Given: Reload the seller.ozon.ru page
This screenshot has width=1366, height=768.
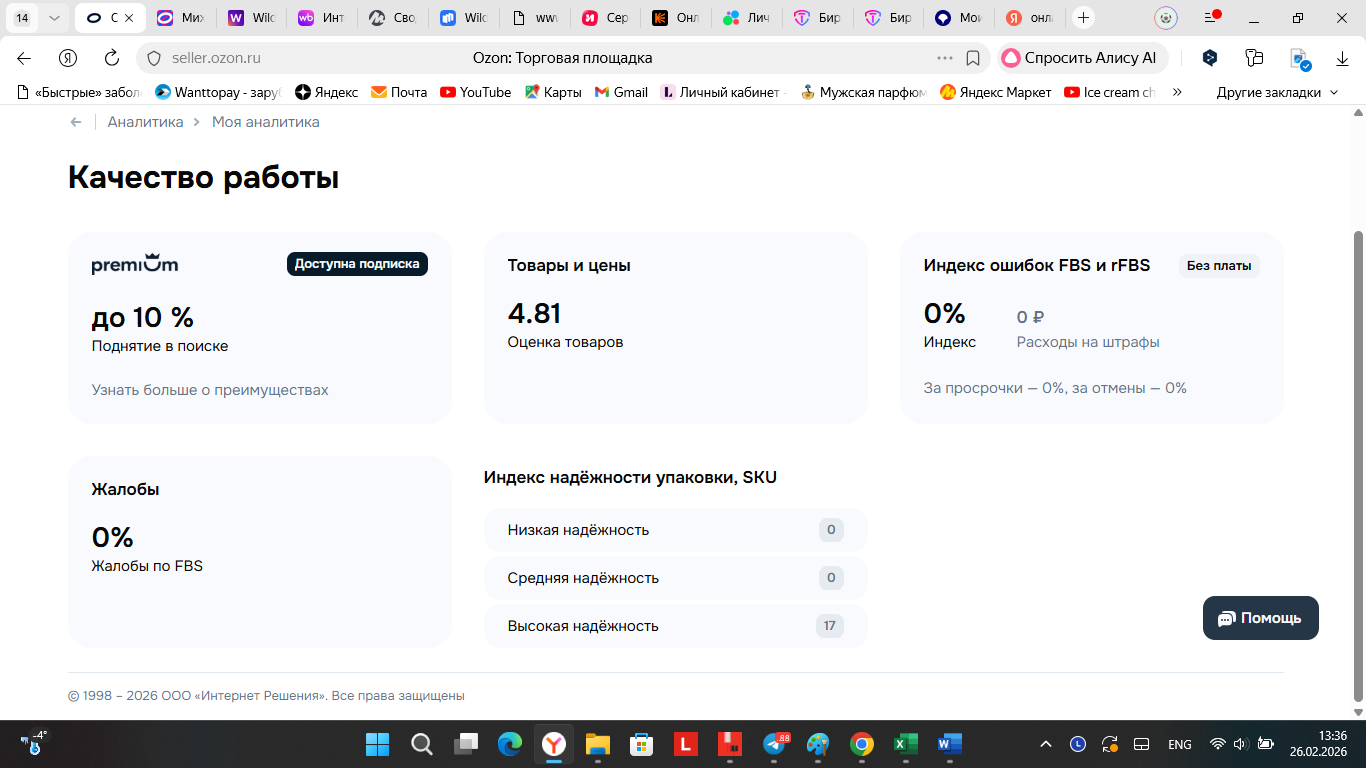Looking at the screenshot, I should pos(112,58).
